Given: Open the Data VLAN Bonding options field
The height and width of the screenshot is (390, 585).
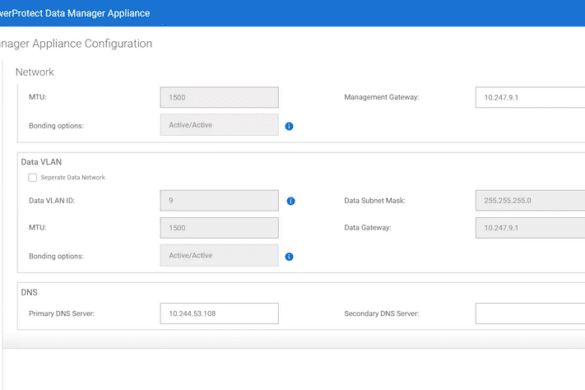Looking at the screenshot, I should pos(219,255).
